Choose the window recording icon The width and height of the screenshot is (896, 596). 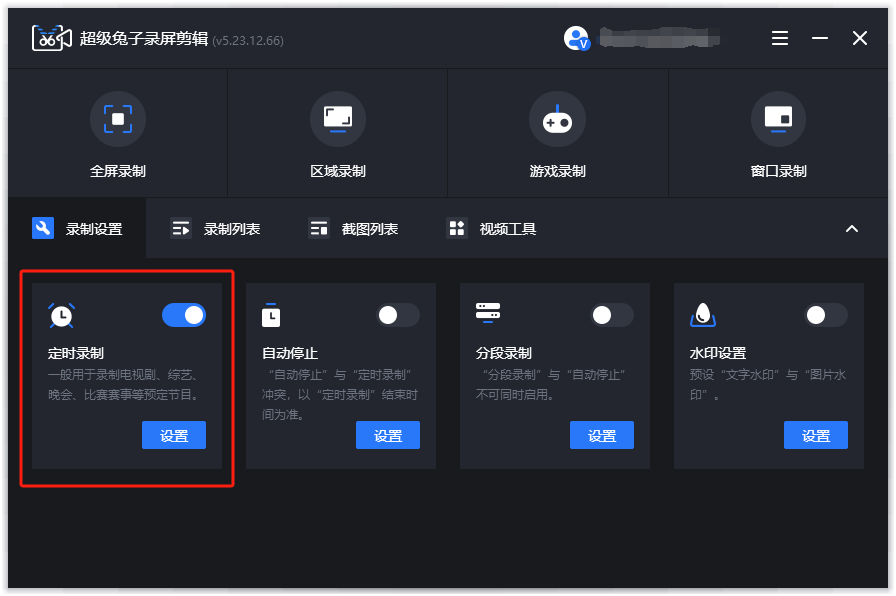coord(778,119)
